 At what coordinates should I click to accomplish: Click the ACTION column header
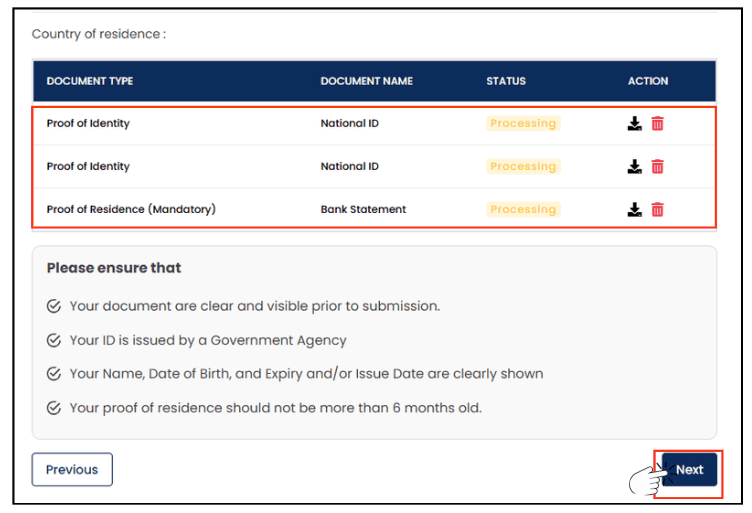pyautogui.click(x=648, y=81)
